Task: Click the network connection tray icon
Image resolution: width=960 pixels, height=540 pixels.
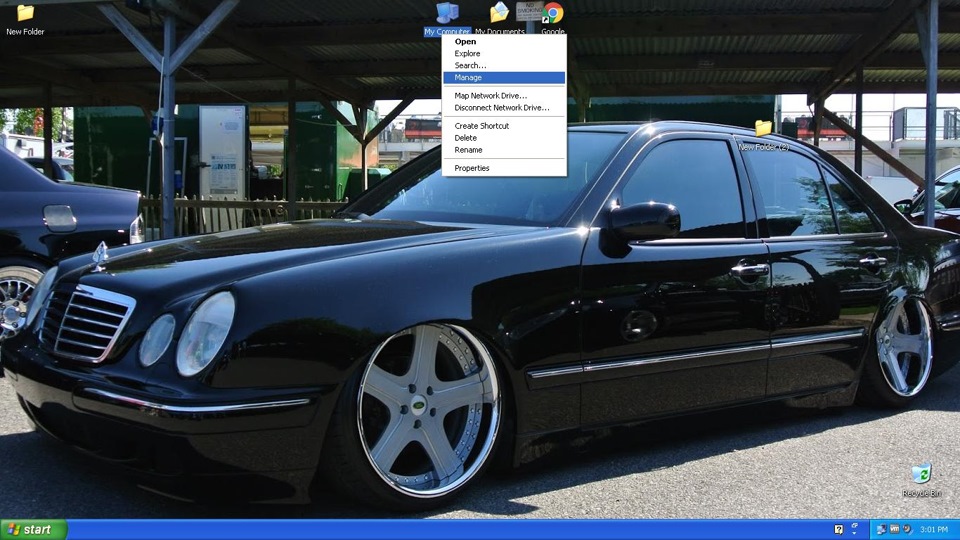Action: pyautogui.click(x=881, y=529)
